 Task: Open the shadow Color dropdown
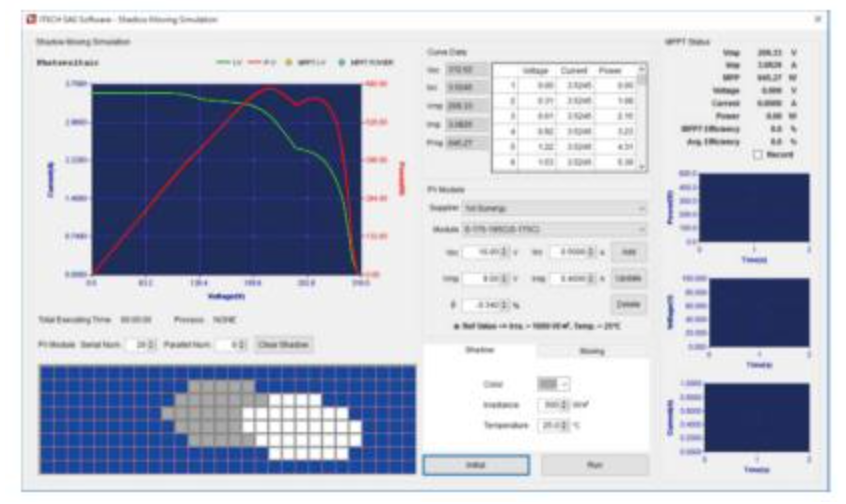[x=554, y=384]
